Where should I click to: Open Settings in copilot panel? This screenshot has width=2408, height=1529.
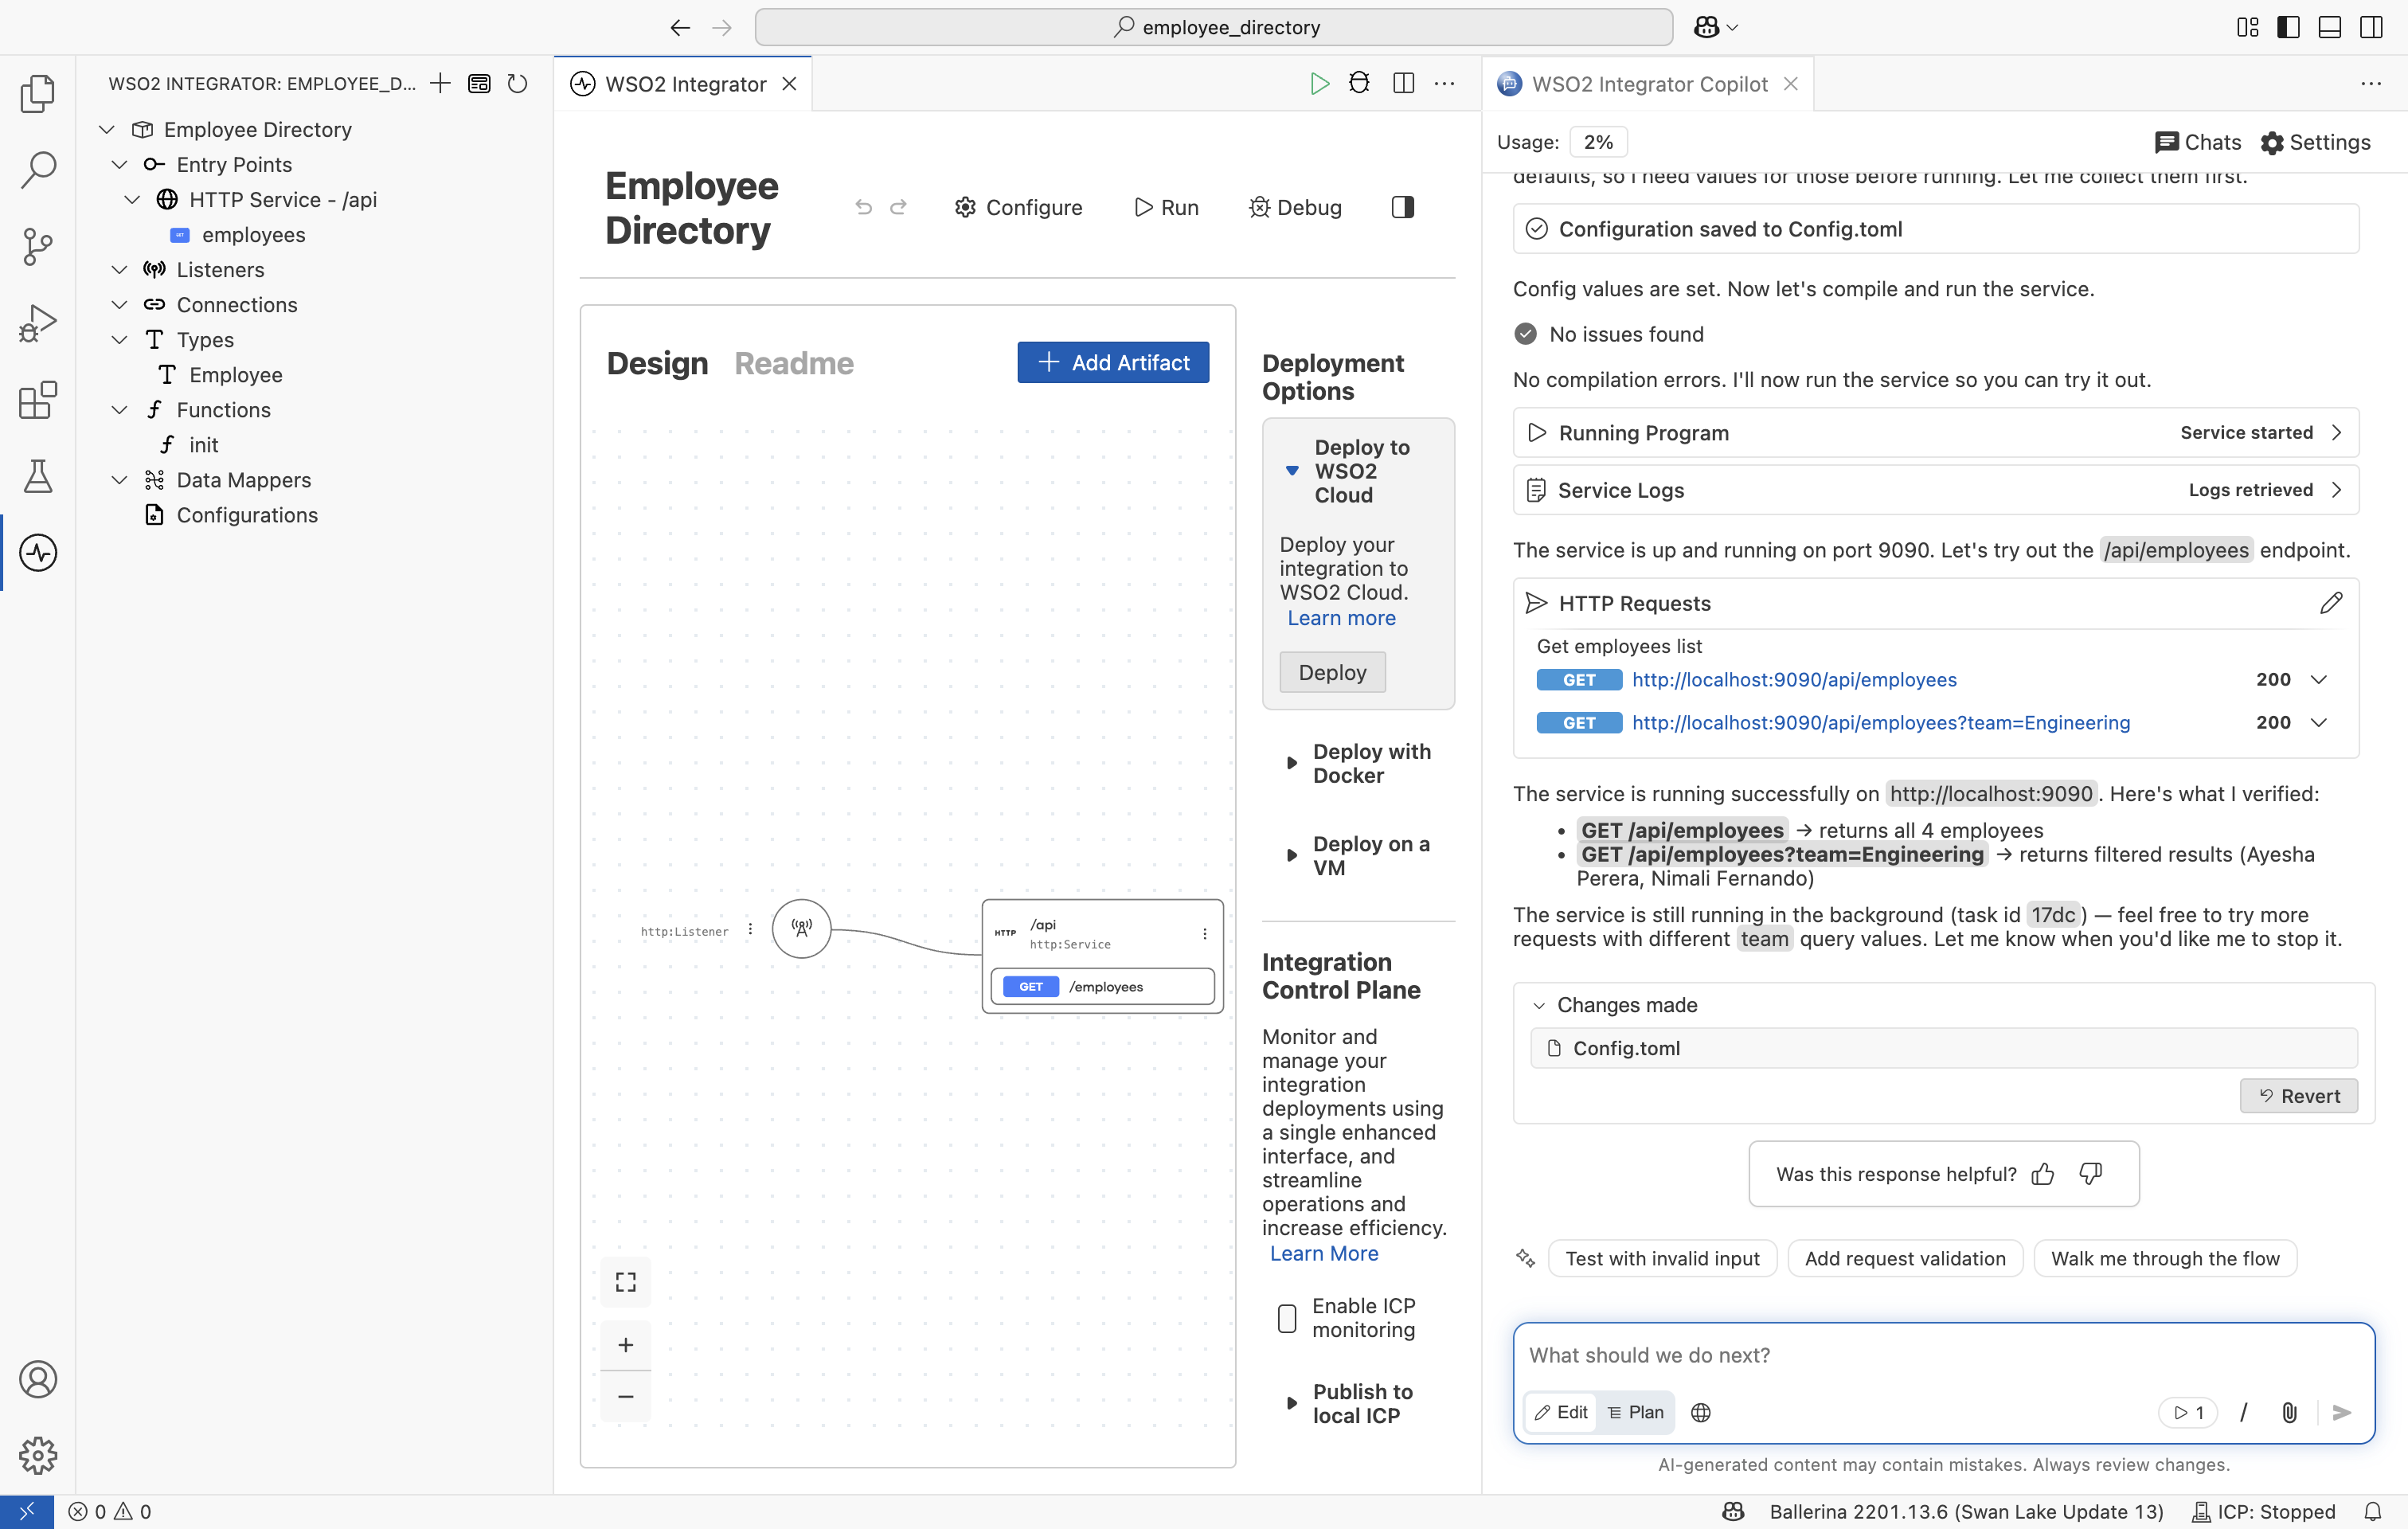coord(2315,142)
